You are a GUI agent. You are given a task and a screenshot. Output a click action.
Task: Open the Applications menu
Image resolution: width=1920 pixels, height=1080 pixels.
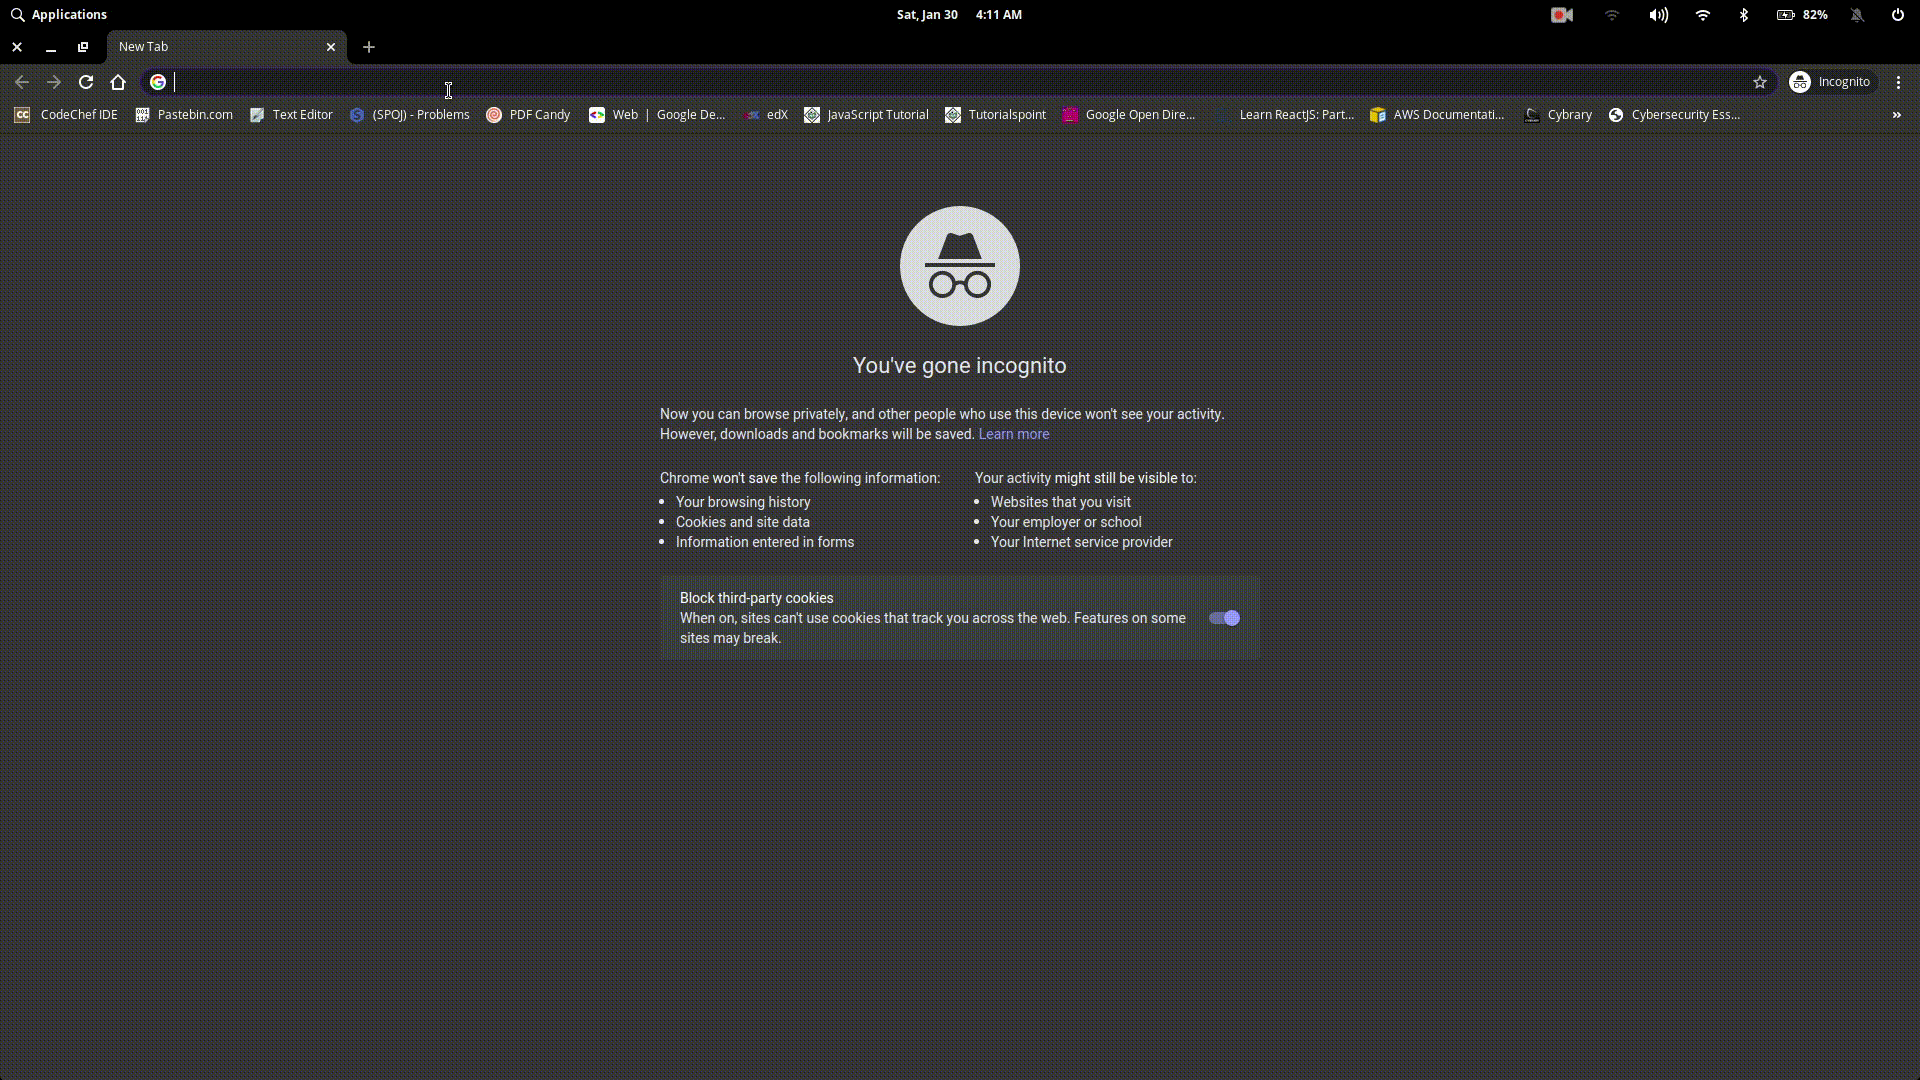pyautogui.click(x=58, y=15)
